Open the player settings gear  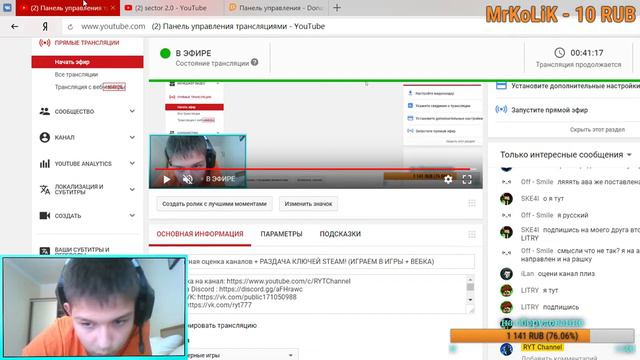tap(448, 179)
